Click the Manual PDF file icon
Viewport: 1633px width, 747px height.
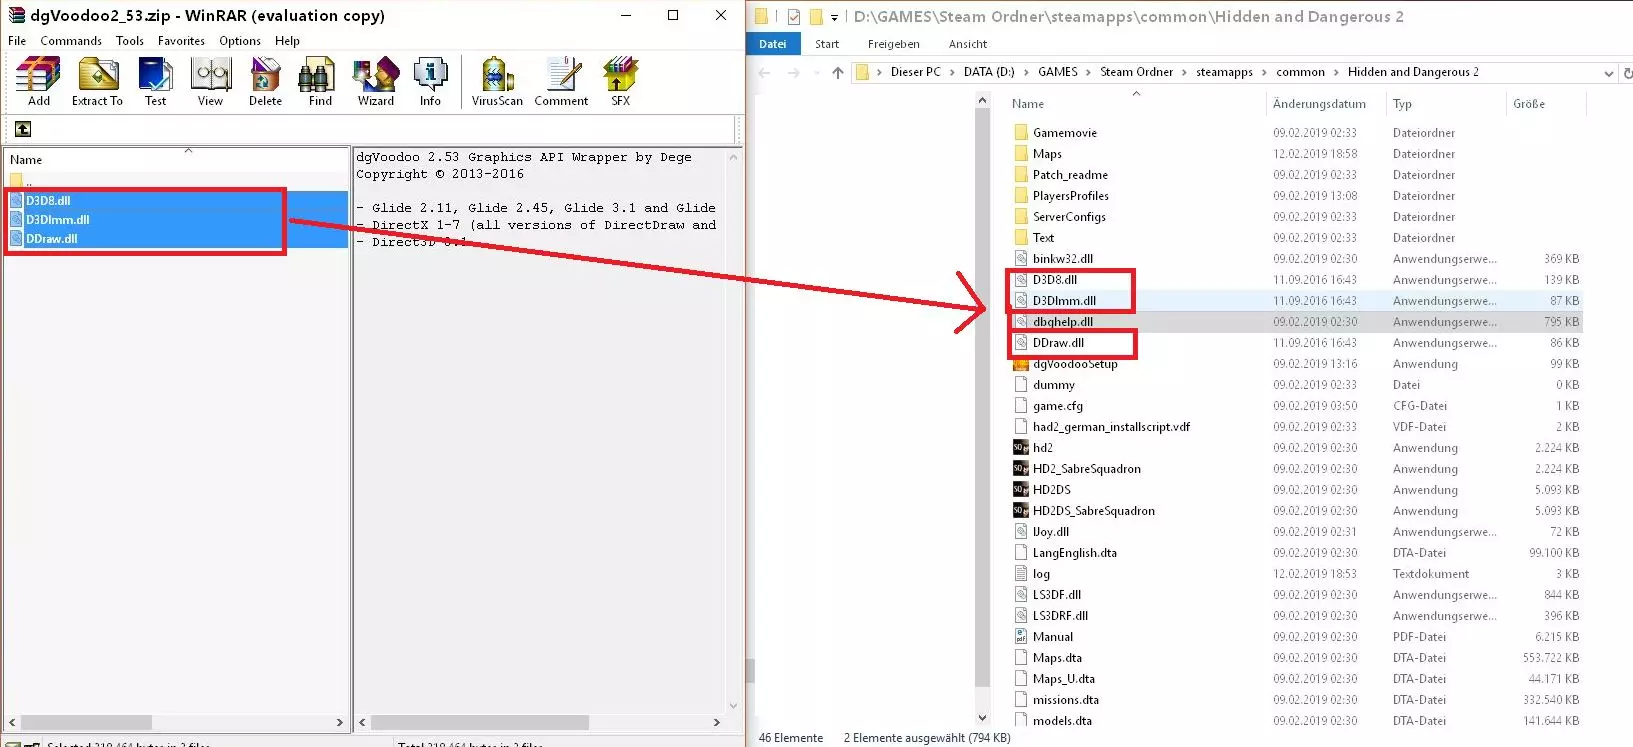pyautogui.click(x=1021, y=637)
